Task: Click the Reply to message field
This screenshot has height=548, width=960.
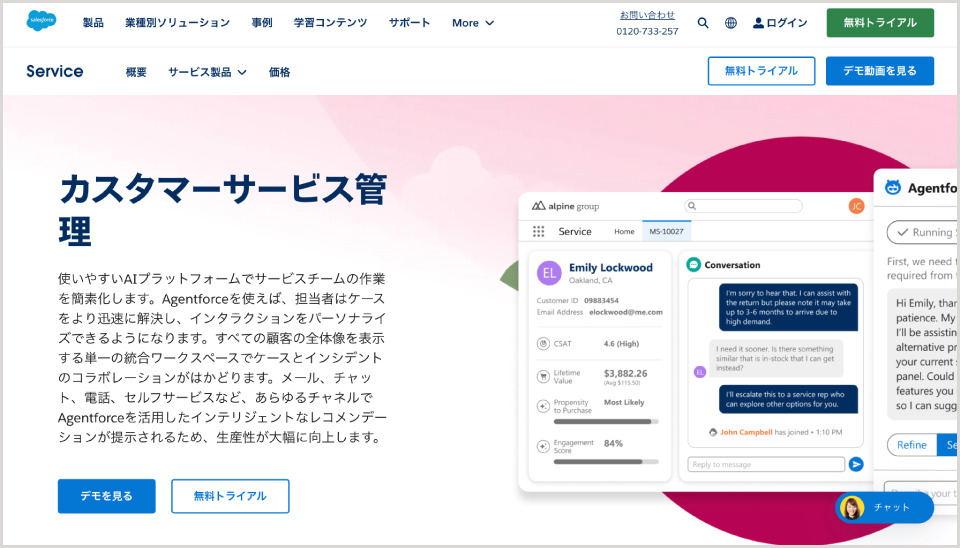Action: 766,464
